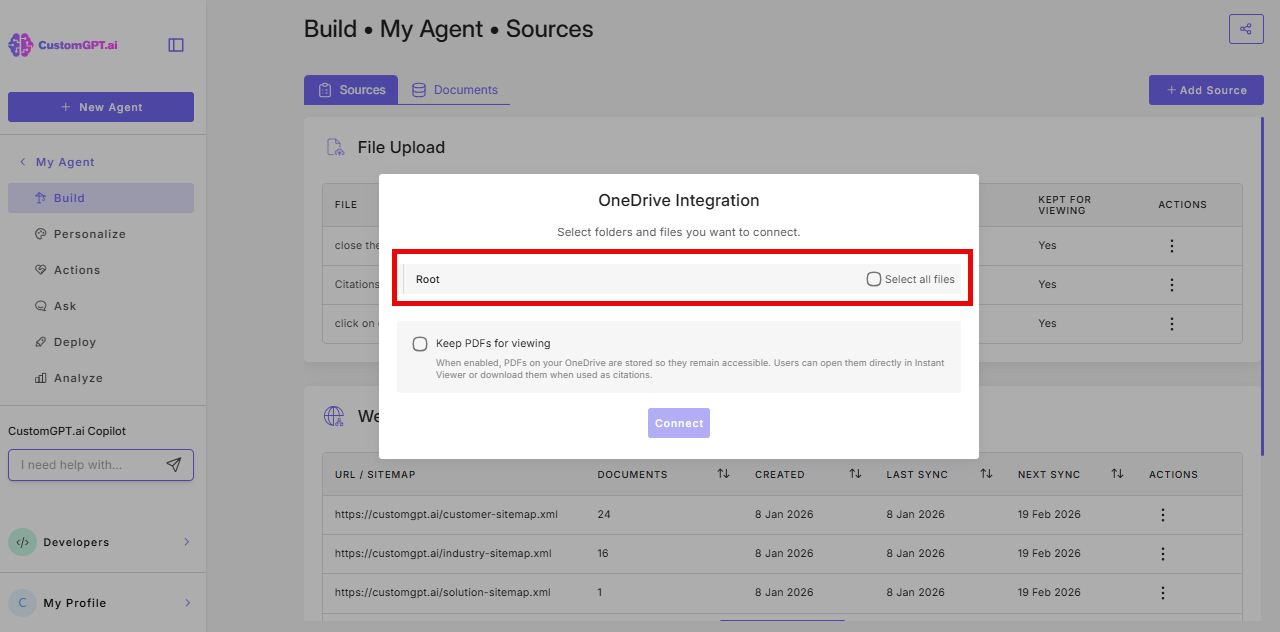Open the Deploy sidebar item
Screen dimensions: 1280x632
click(x=101, y=342)
